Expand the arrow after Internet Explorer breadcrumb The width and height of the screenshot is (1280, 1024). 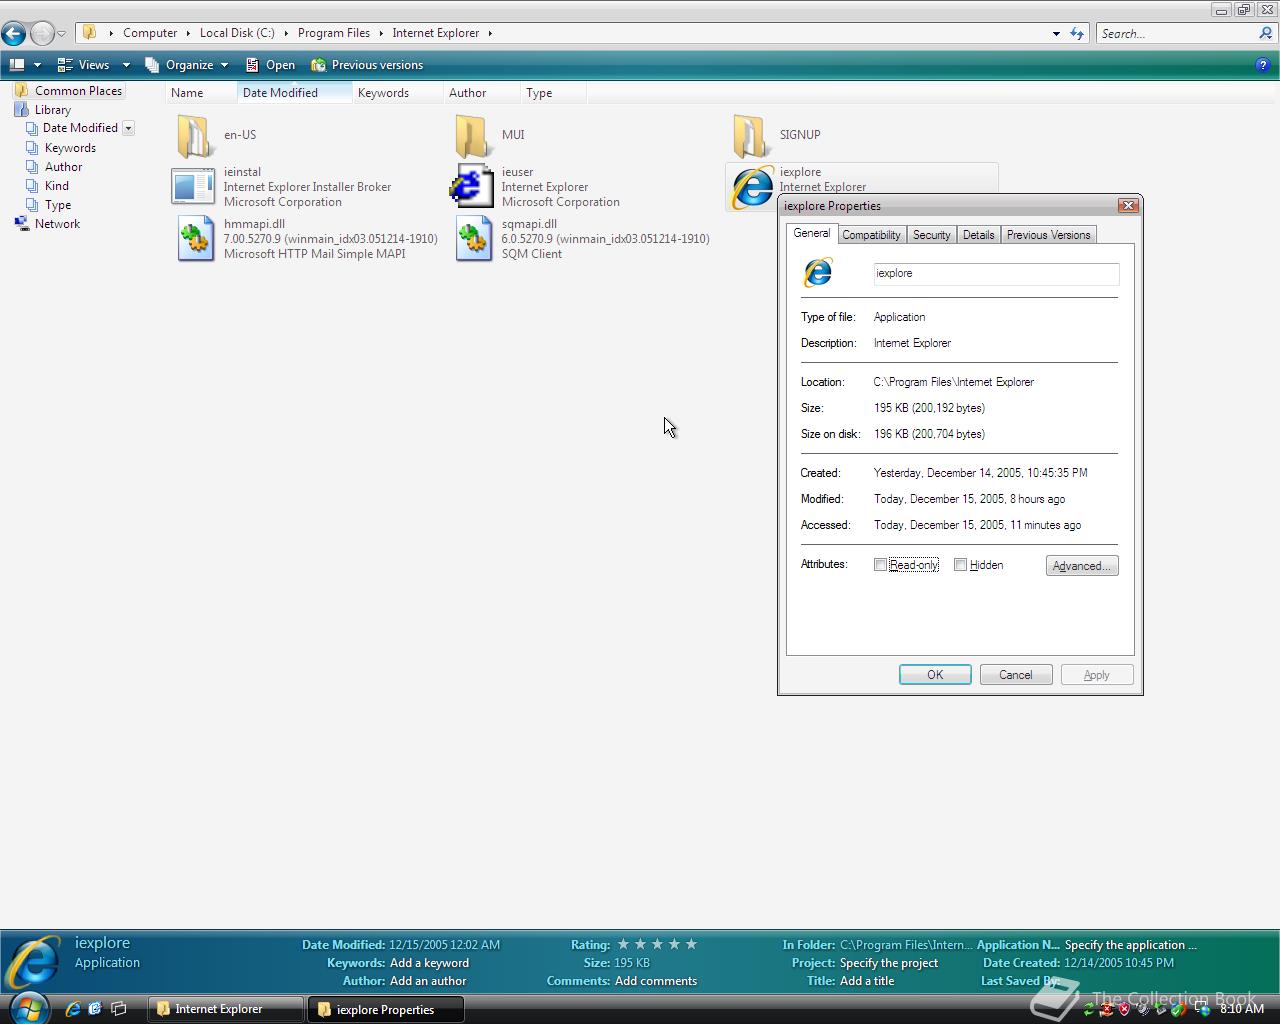pyautogui.click(x=490, y=33)
